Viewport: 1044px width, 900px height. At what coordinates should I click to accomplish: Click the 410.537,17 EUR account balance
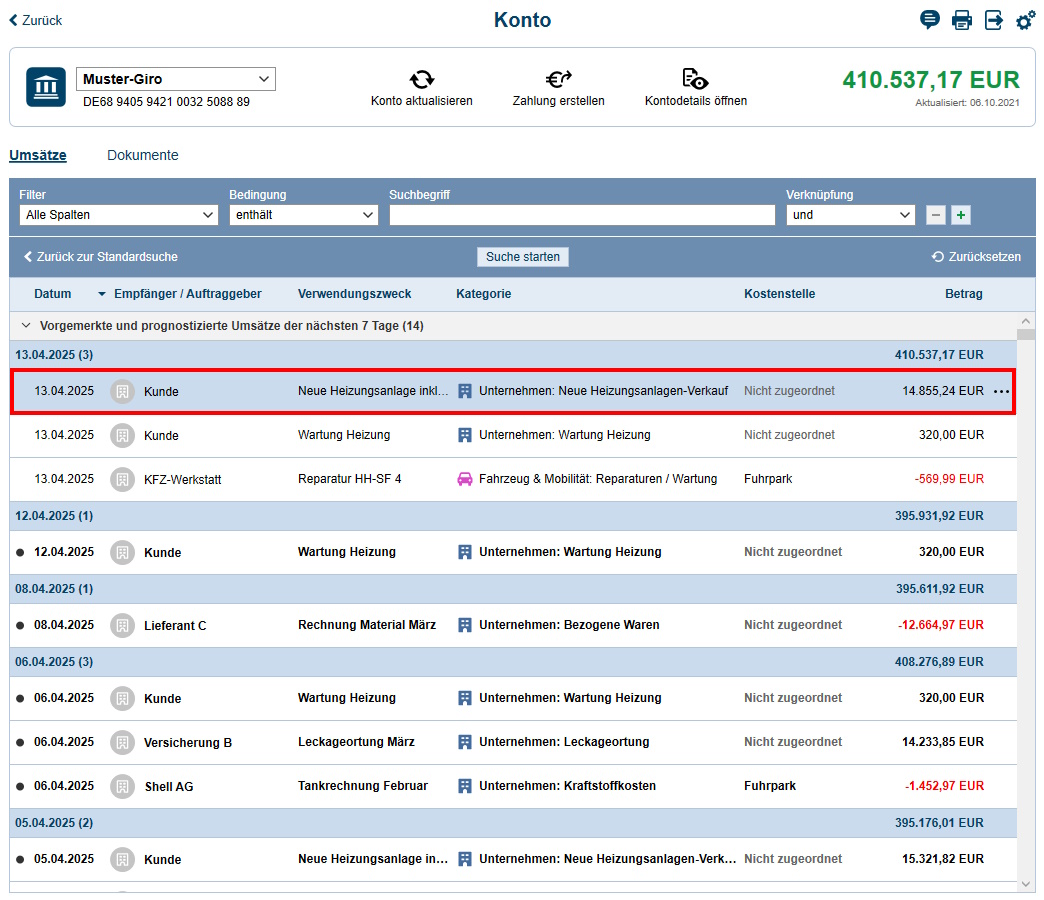pos(931,80)
